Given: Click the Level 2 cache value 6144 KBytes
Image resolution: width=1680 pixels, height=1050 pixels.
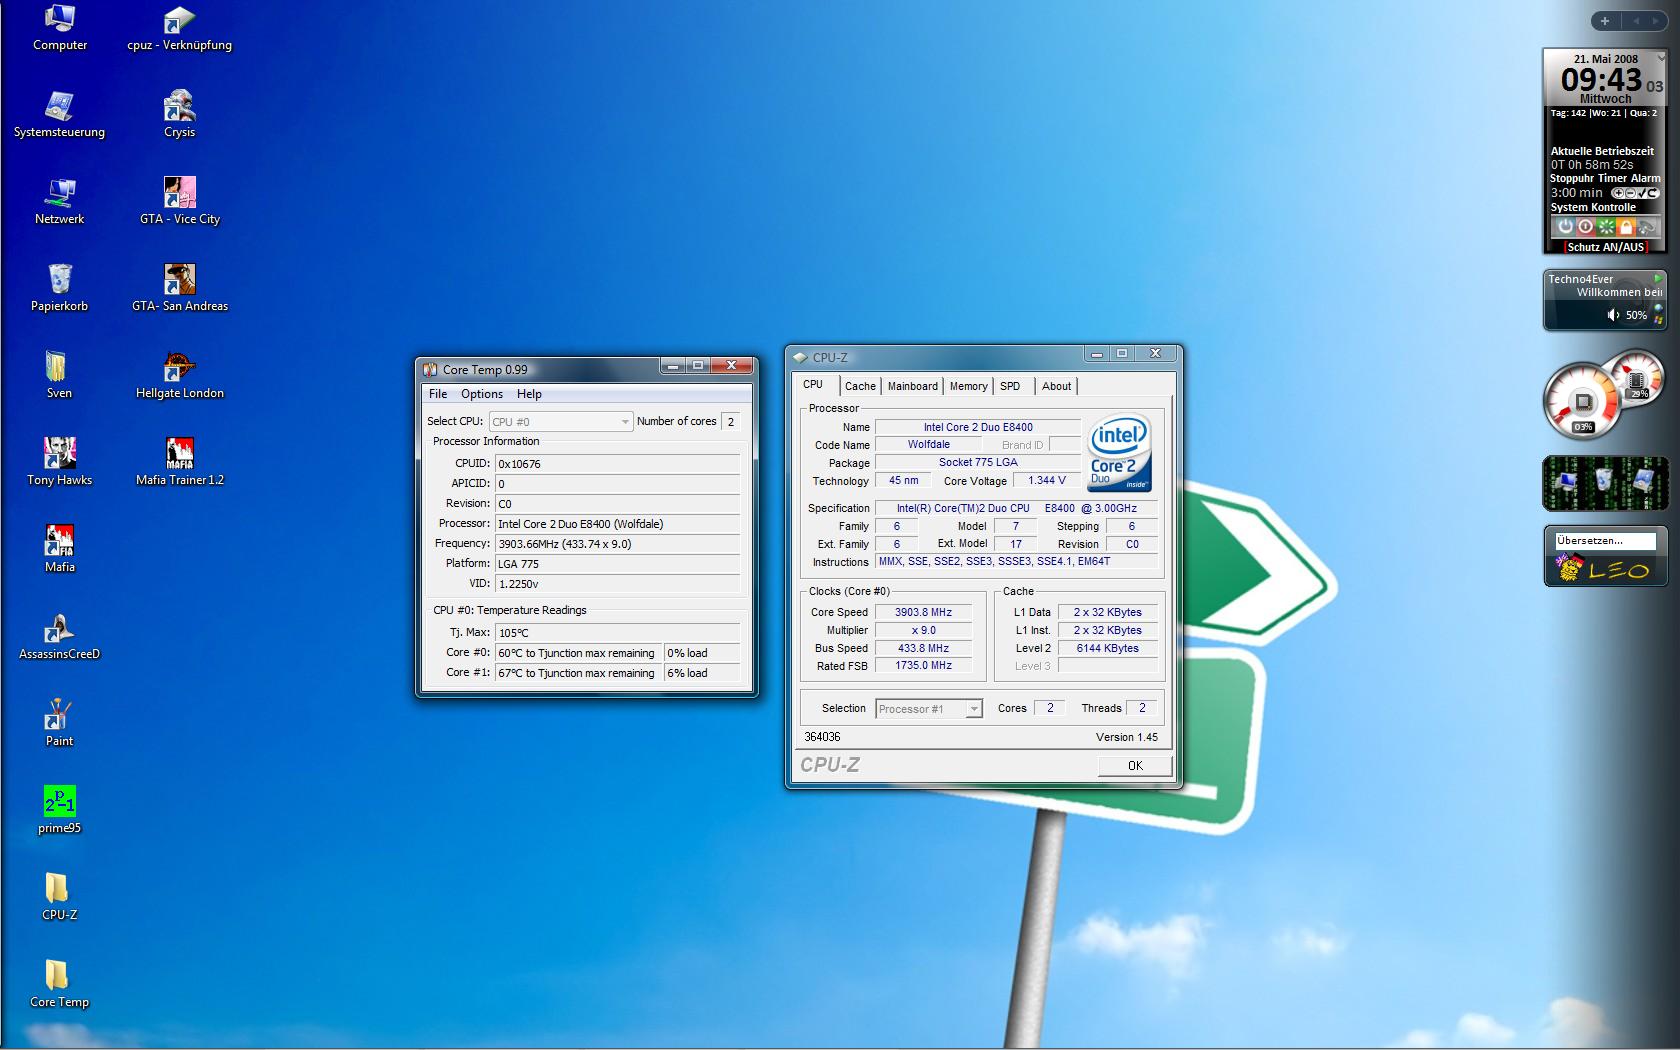Looking at the screenshot, I should [1107, 648].
